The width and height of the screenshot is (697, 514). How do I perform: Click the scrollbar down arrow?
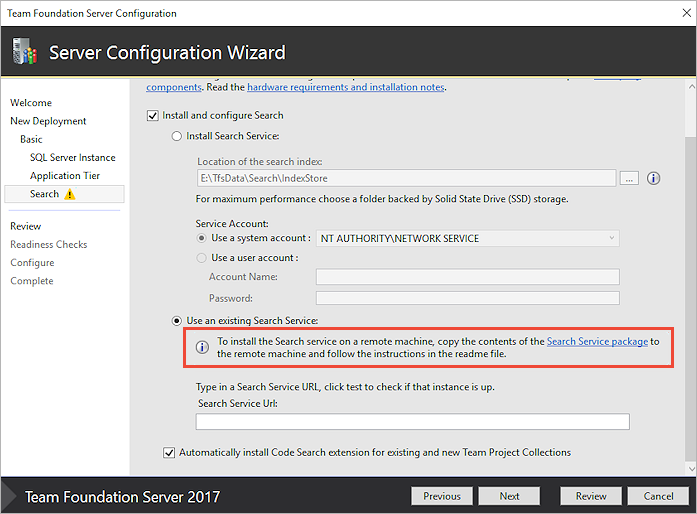[x=691, y=468]
